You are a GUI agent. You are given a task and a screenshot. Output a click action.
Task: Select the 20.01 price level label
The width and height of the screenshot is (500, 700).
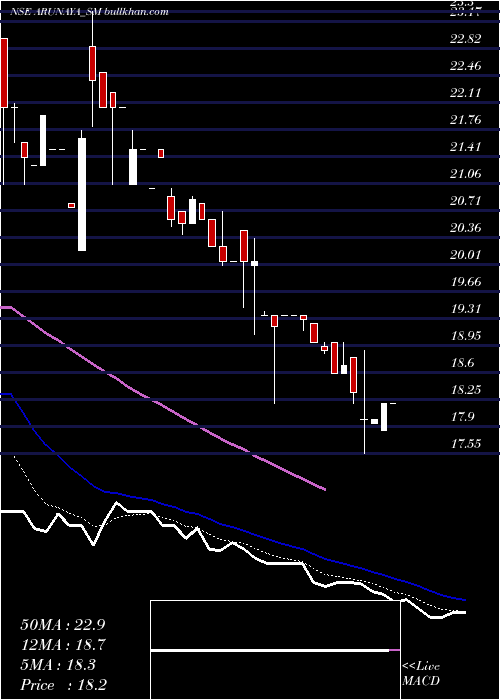(x=466, y=255)
